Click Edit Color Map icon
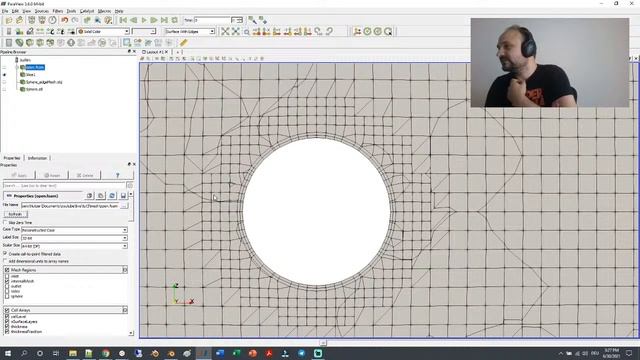Viewport: 640px width, 360px height. (x=19, y=31)
